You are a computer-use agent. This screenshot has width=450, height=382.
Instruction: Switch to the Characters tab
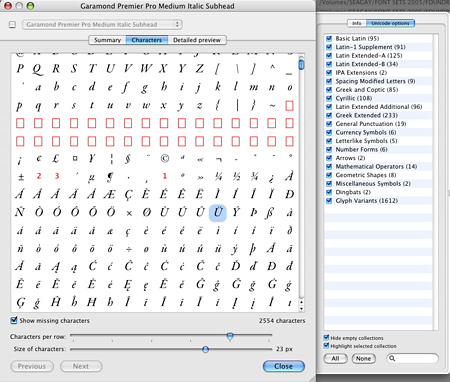click(147, 40)
